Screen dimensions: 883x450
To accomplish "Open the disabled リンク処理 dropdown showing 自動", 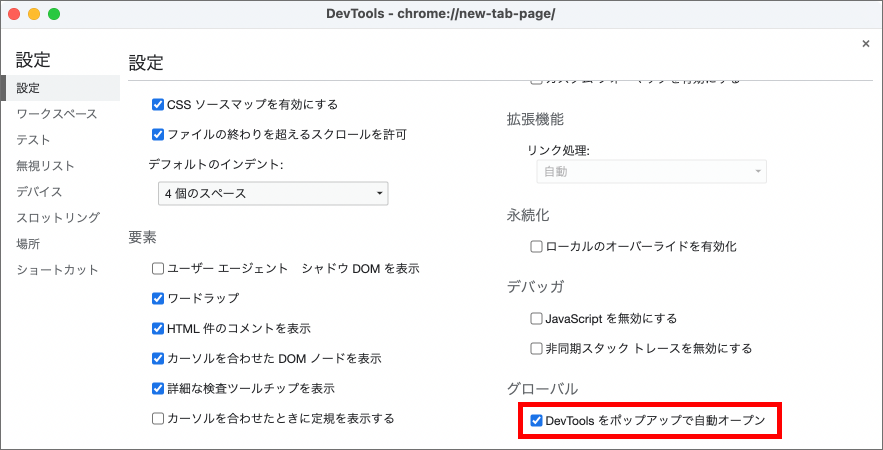I will pyautogui.click(x=651, y=172).
